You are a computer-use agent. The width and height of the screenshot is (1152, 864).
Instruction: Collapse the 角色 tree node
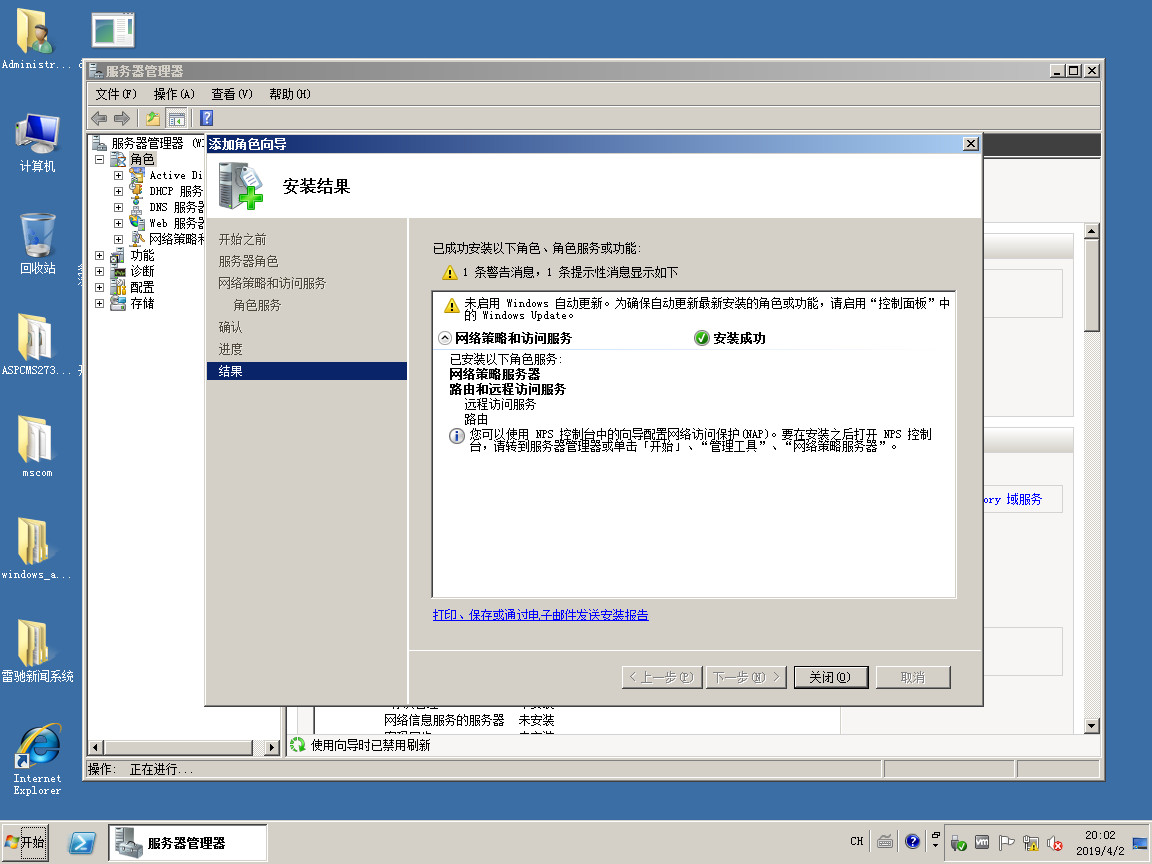click(100, 159)
